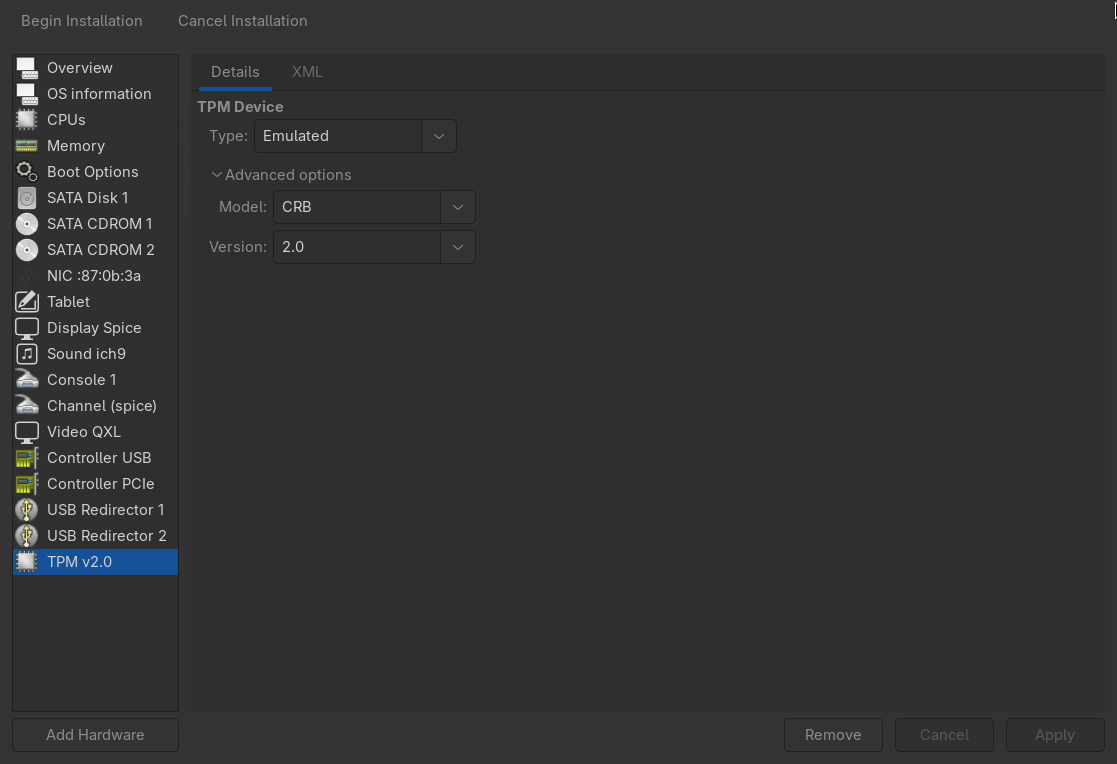Screen dimensions: 1117x764
Task: Select the Details tab
Action: [235, 72]
